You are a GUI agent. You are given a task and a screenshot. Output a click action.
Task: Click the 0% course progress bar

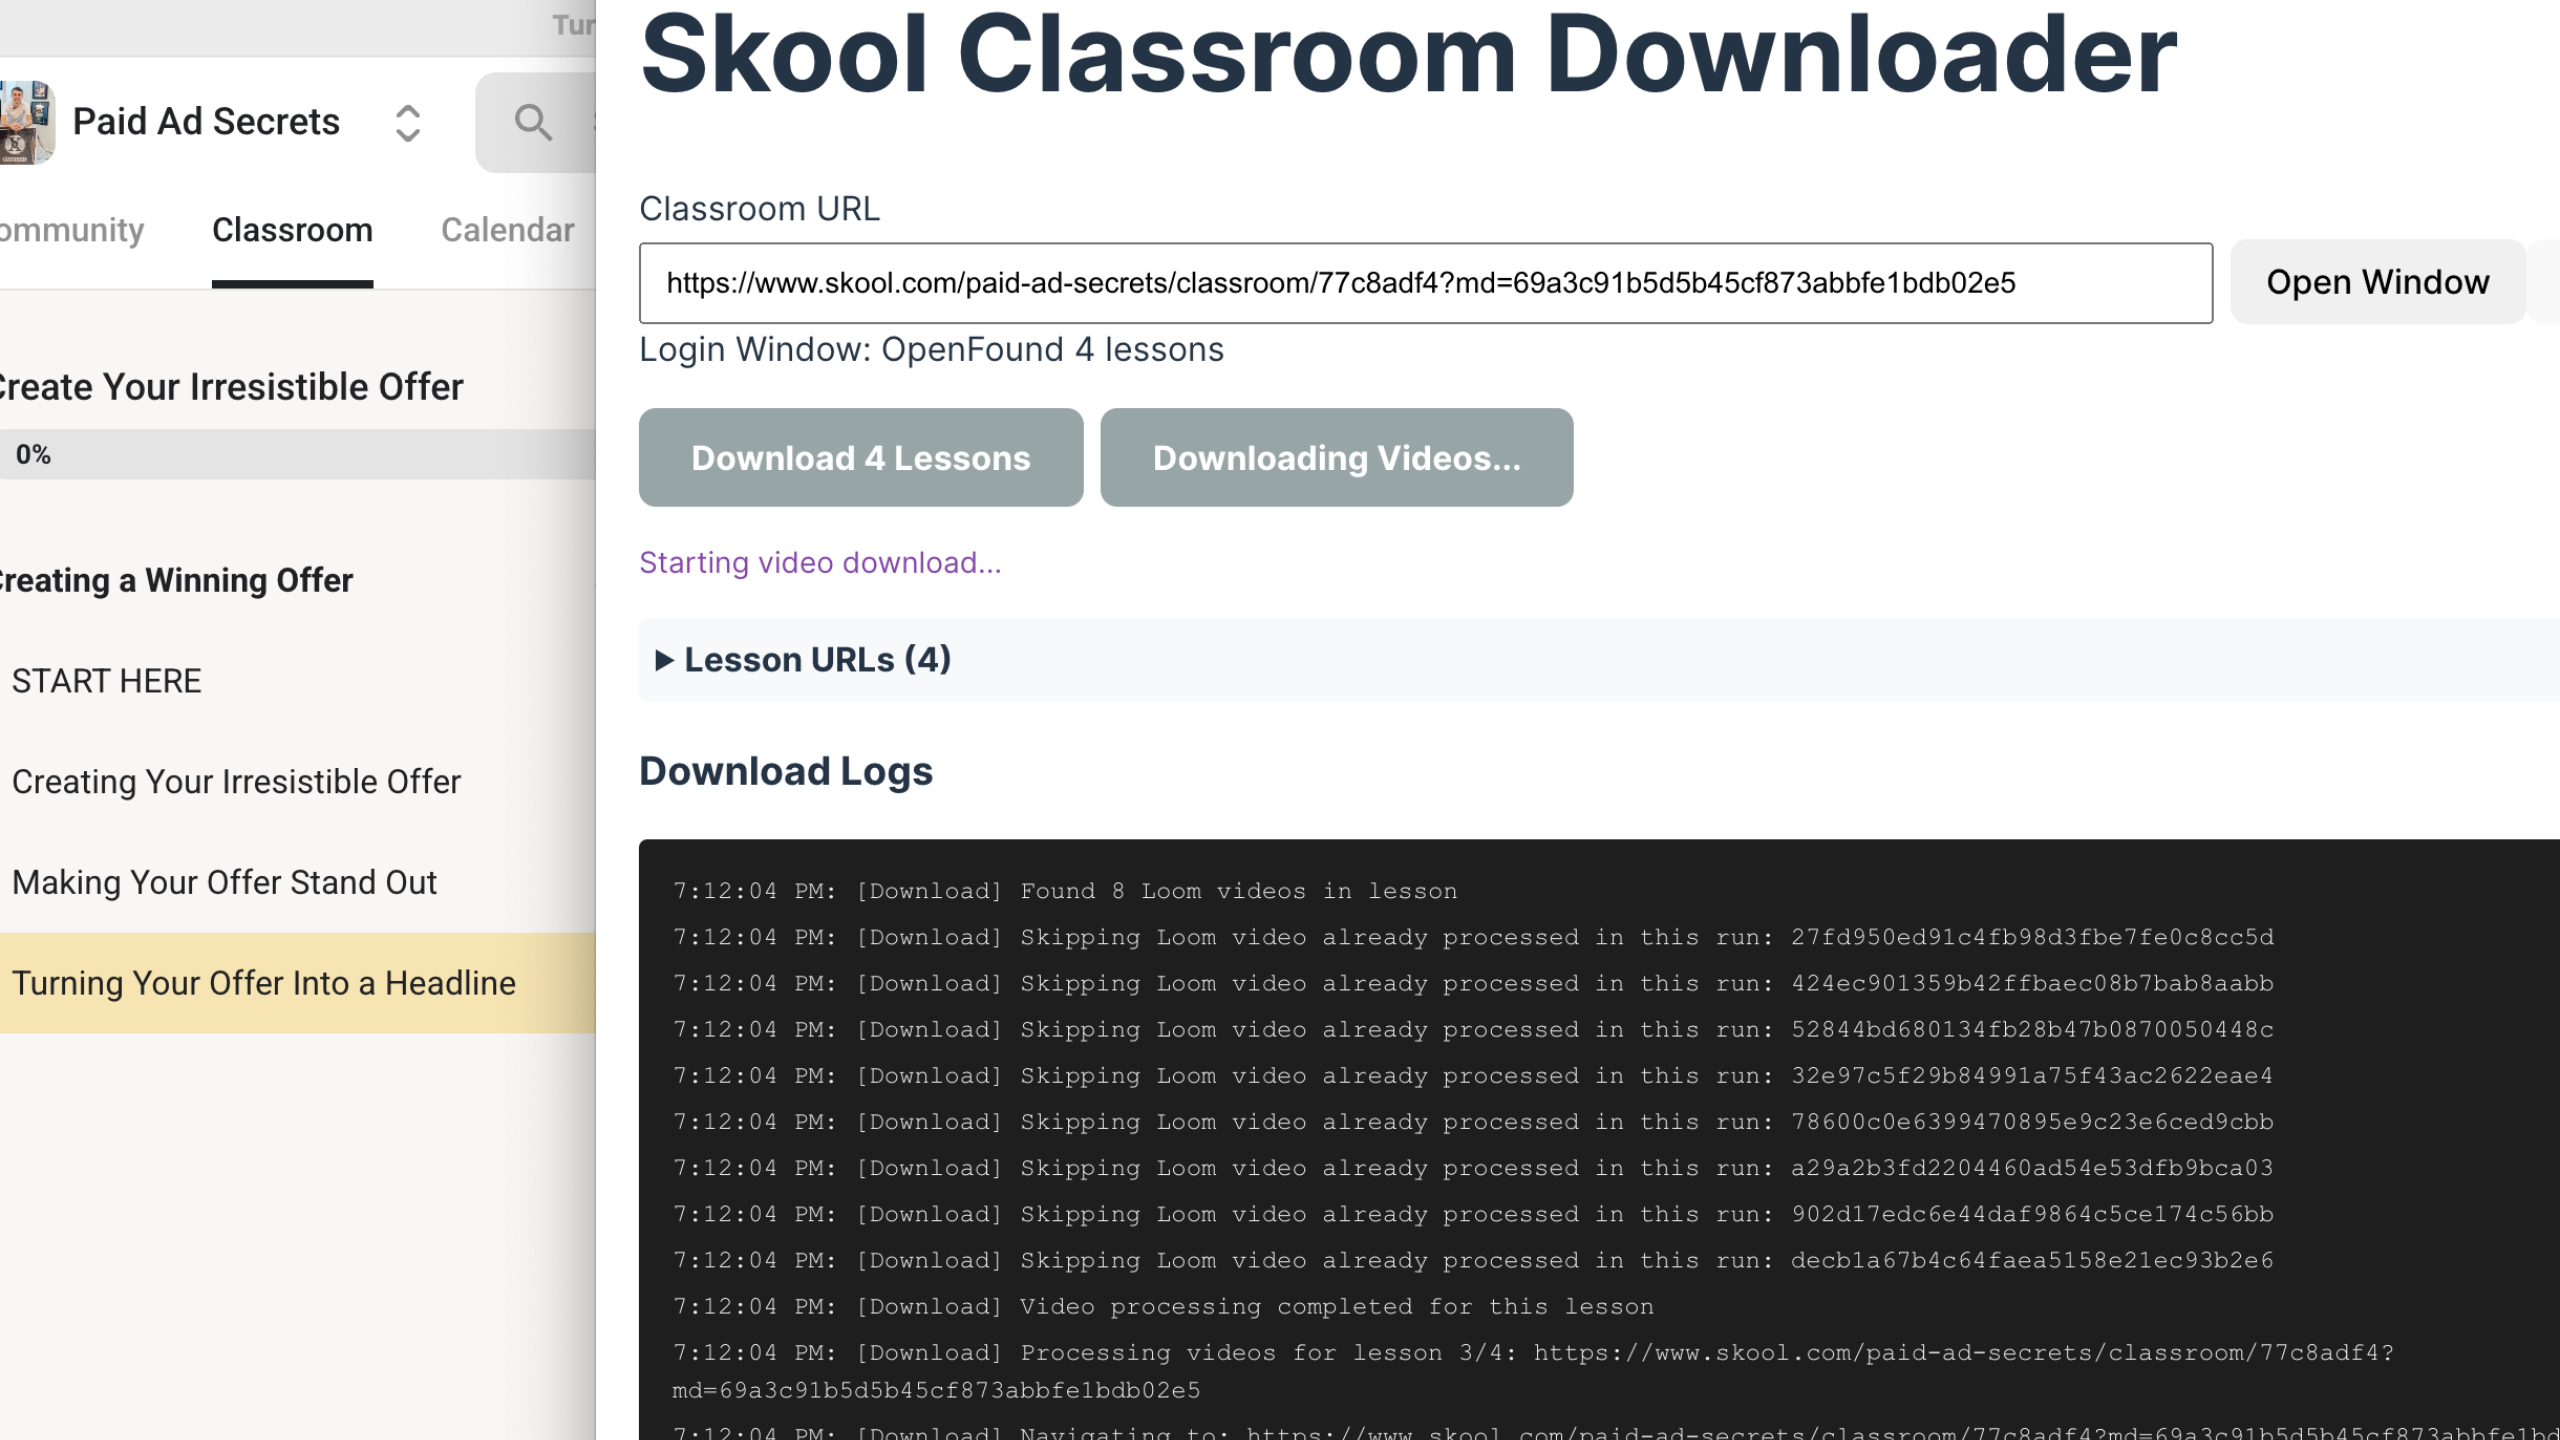click(298, 455)
